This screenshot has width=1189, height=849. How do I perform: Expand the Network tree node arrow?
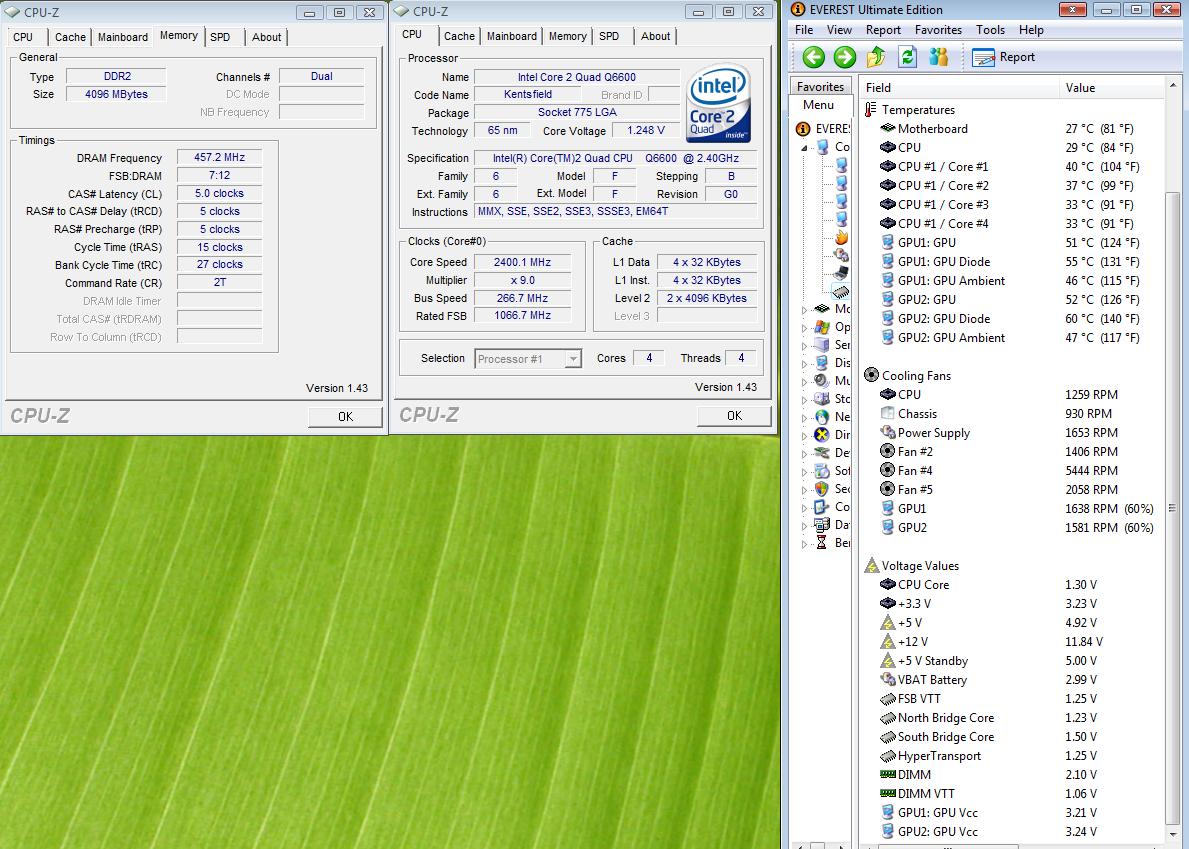(x=805, y=418)
